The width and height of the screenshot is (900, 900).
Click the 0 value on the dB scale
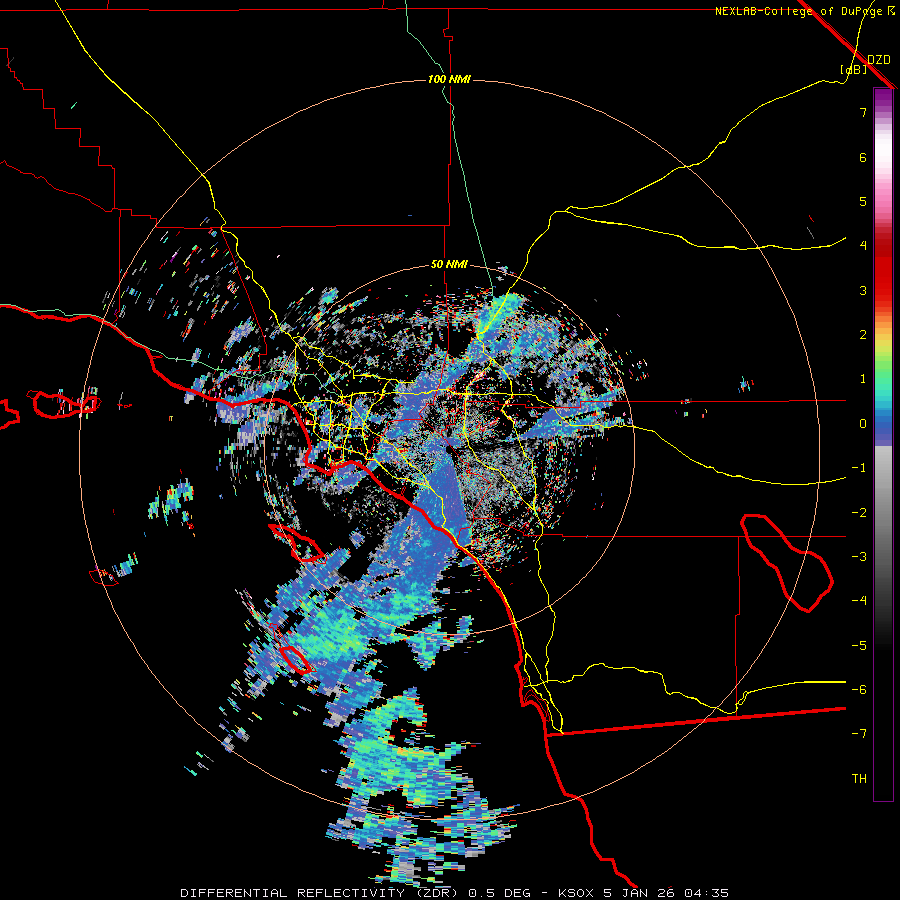[863, 424]
